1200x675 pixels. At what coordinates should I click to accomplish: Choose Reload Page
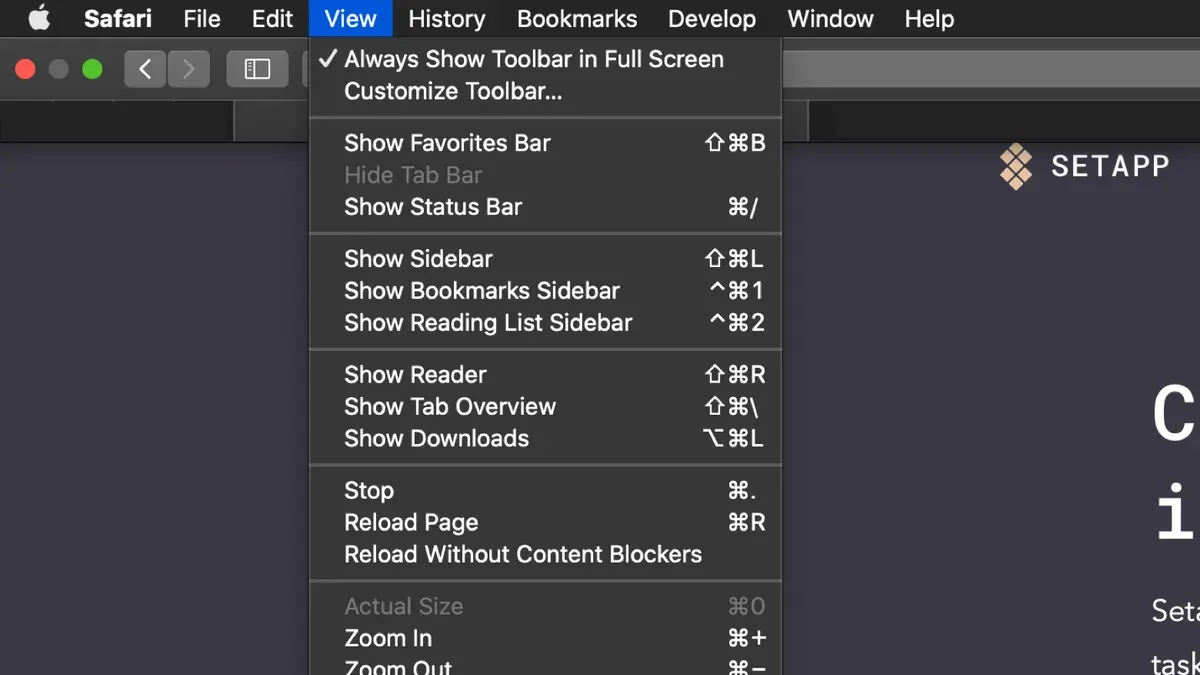click(545, 523)
